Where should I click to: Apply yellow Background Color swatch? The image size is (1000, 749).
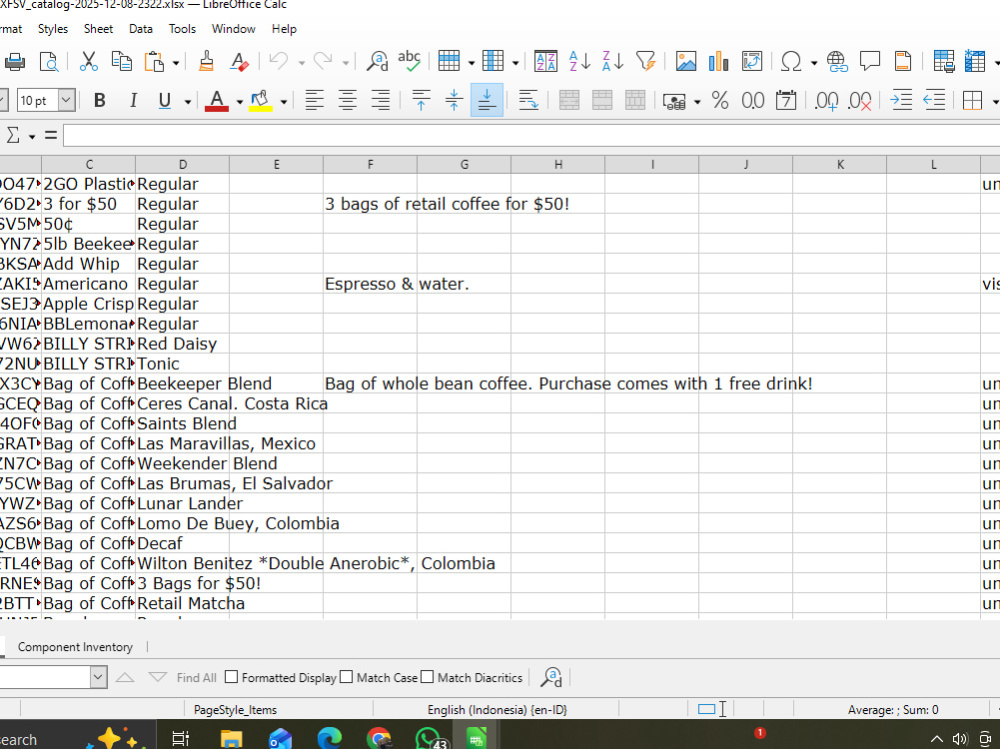pyautogui.click(x=260, y=101)
